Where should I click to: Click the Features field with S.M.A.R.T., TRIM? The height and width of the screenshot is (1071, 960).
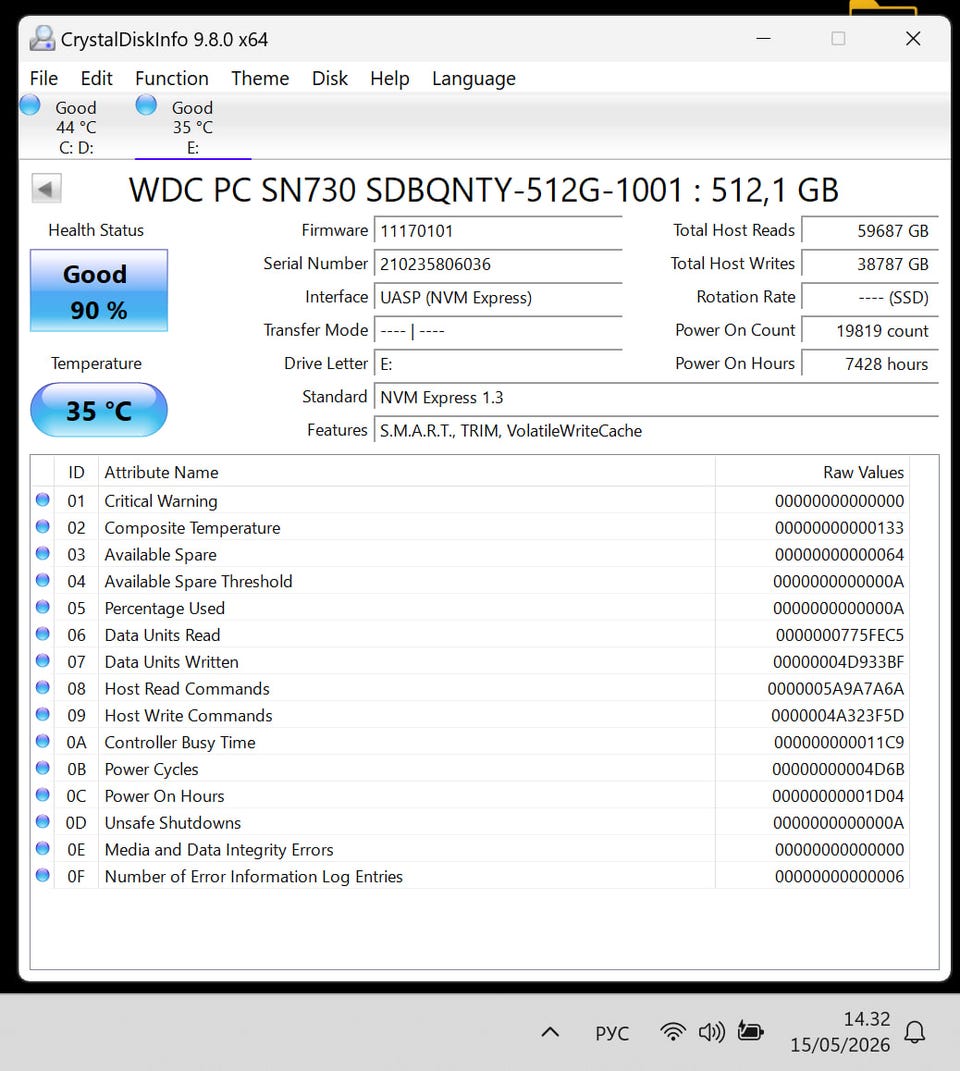(656, 431)
